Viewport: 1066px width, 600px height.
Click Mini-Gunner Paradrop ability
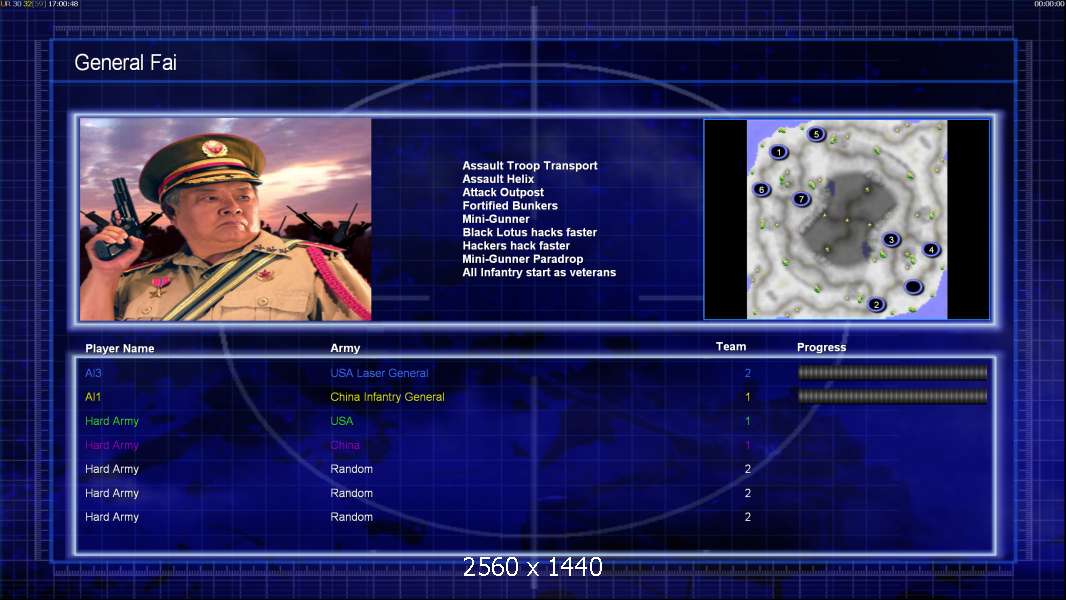(523, 259)
